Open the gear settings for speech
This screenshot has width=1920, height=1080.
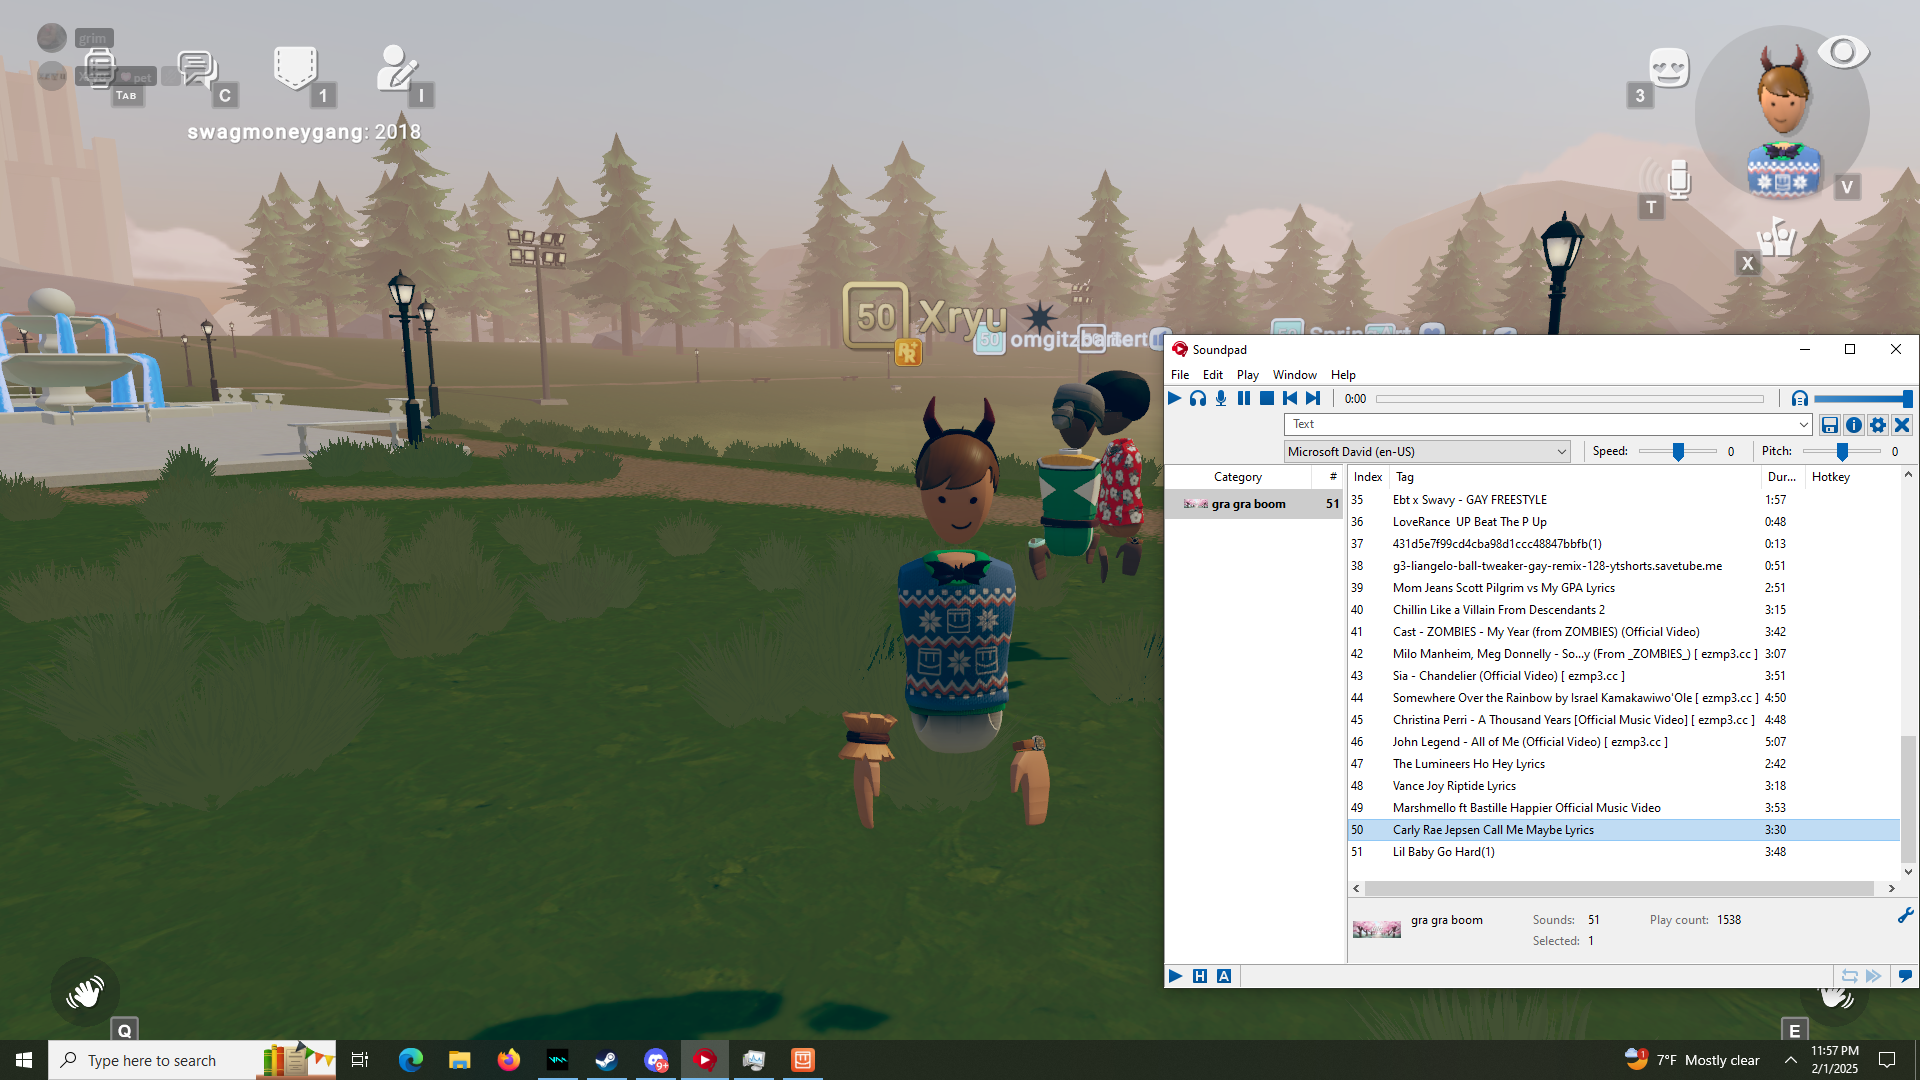click(x=1878, y=425)
